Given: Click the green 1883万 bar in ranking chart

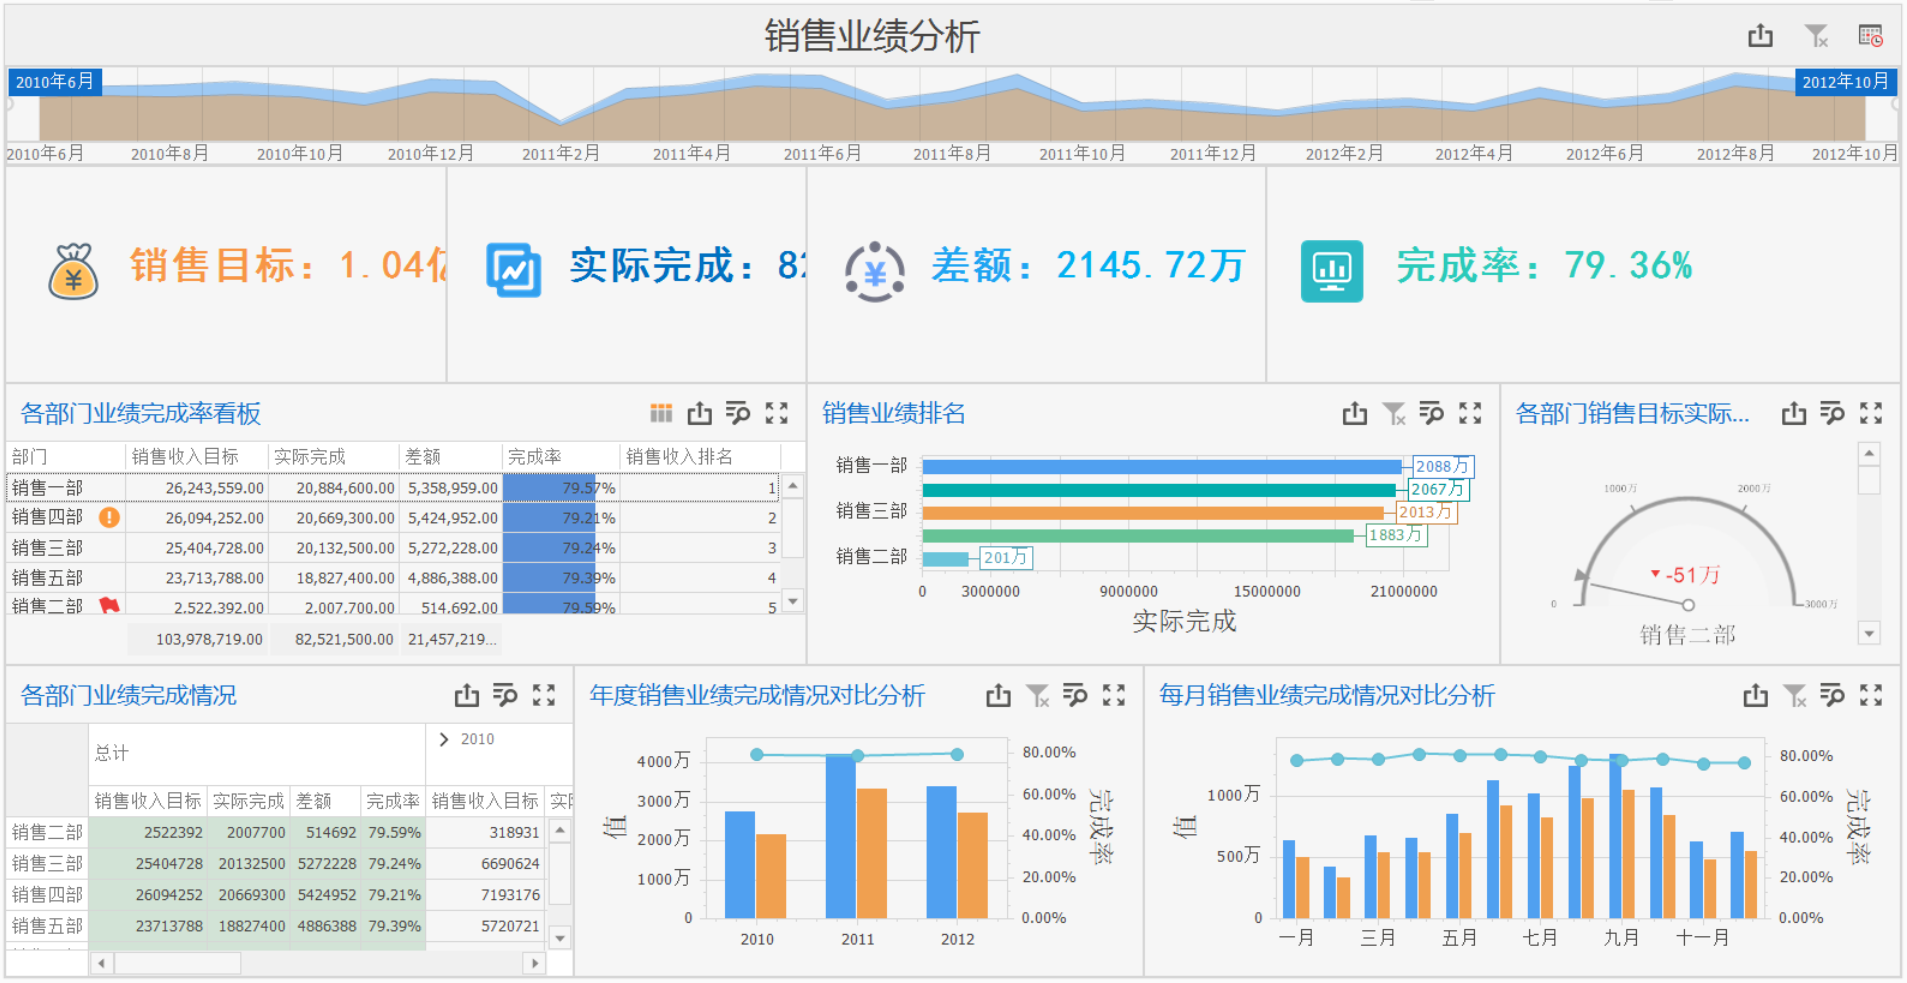Looking at the screenshot, I should tap(1138, 536).
